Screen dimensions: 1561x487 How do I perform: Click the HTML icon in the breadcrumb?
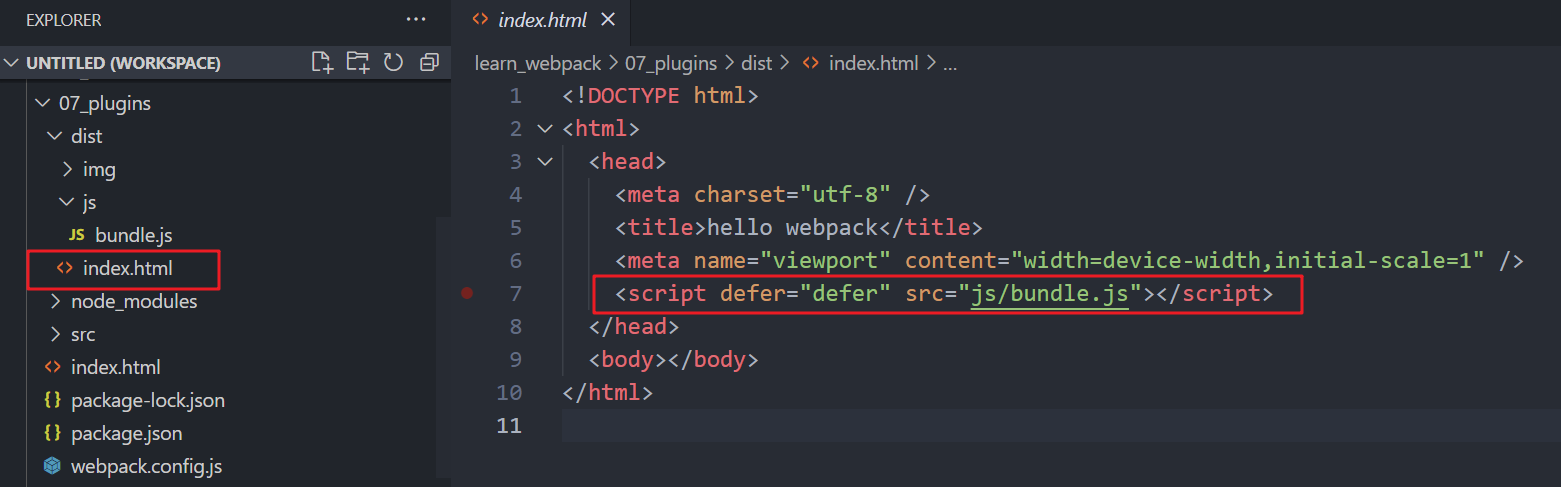click(811, 63)
